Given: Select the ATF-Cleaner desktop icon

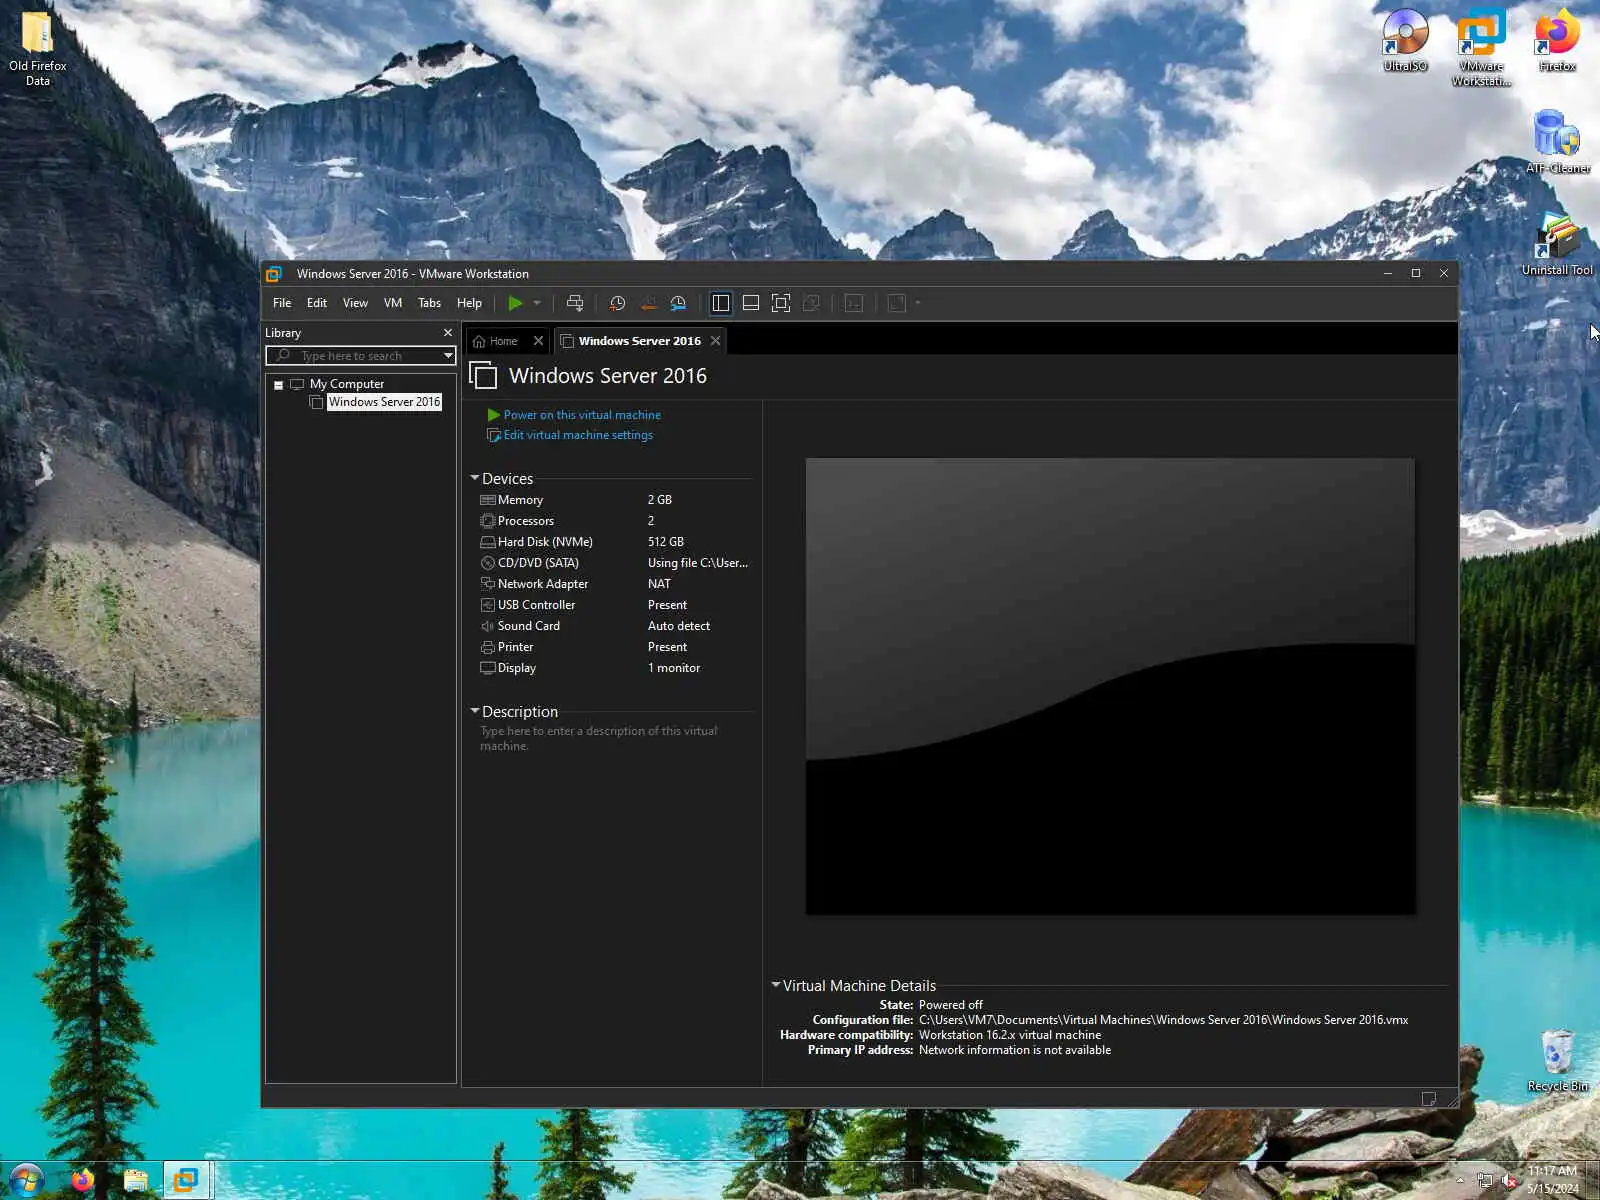Looking at the screenshot, I should point(1557,141).
